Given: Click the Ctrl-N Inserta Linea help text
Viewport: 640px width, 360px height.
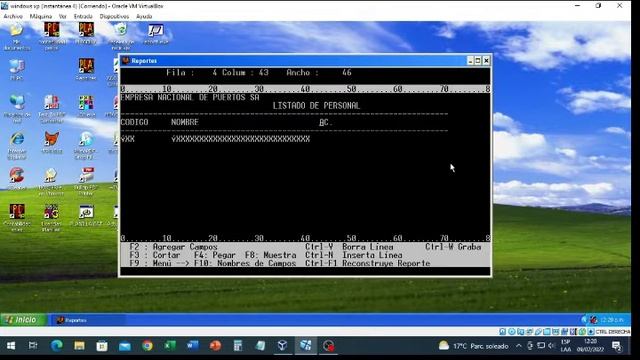Looking at the screenshot, I should (354, 255).
